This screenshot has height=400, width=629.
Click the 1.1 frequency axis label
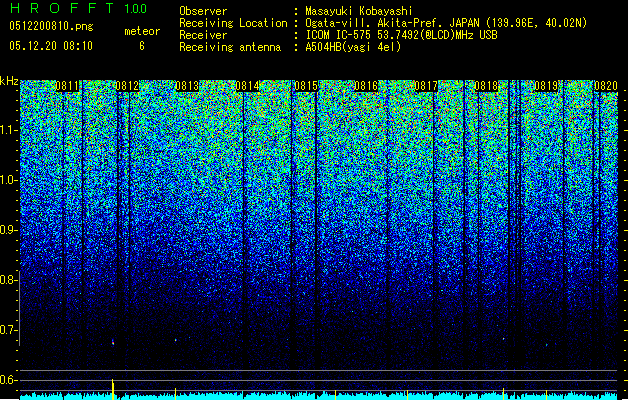(9, 130)
